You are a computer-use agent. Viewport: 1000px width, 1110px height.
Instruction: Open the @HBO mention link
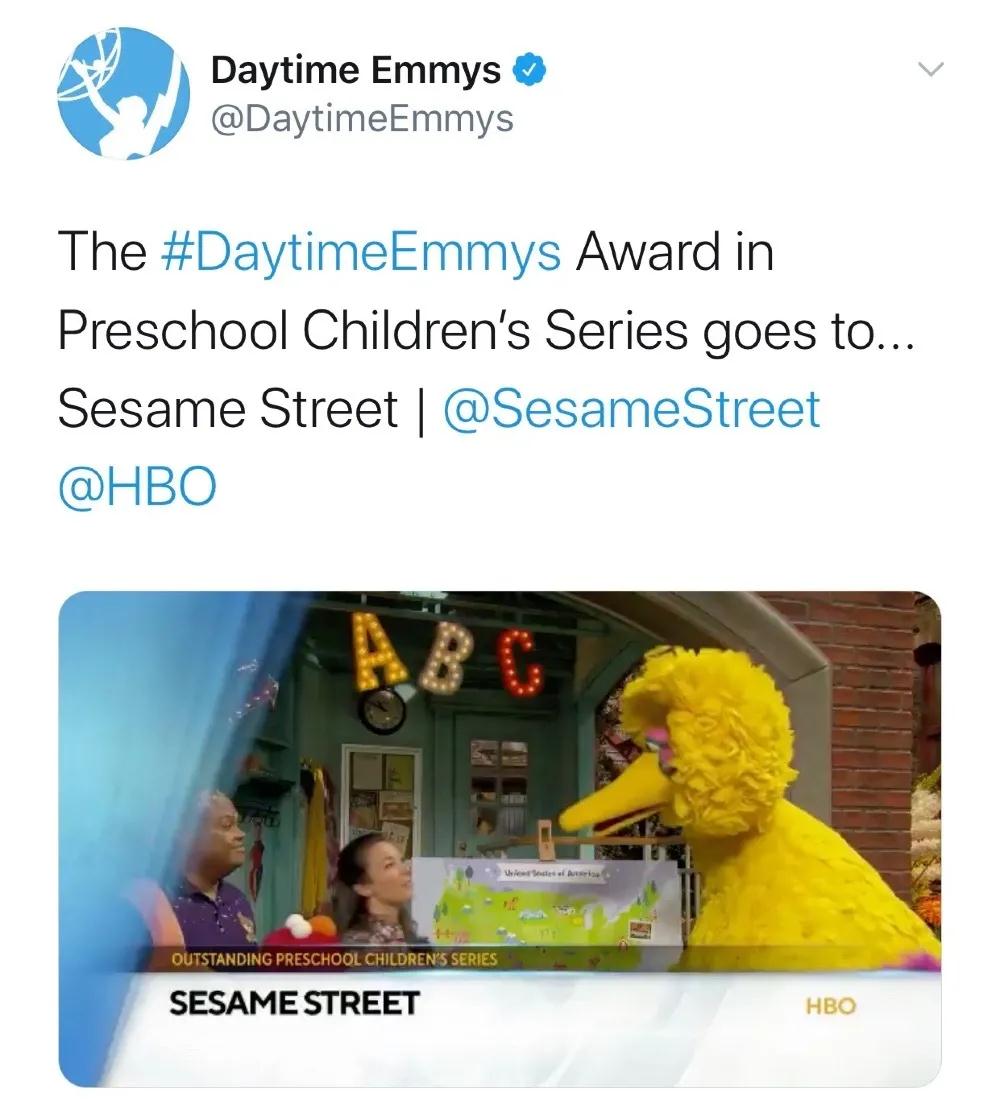(x=137, y=486)
